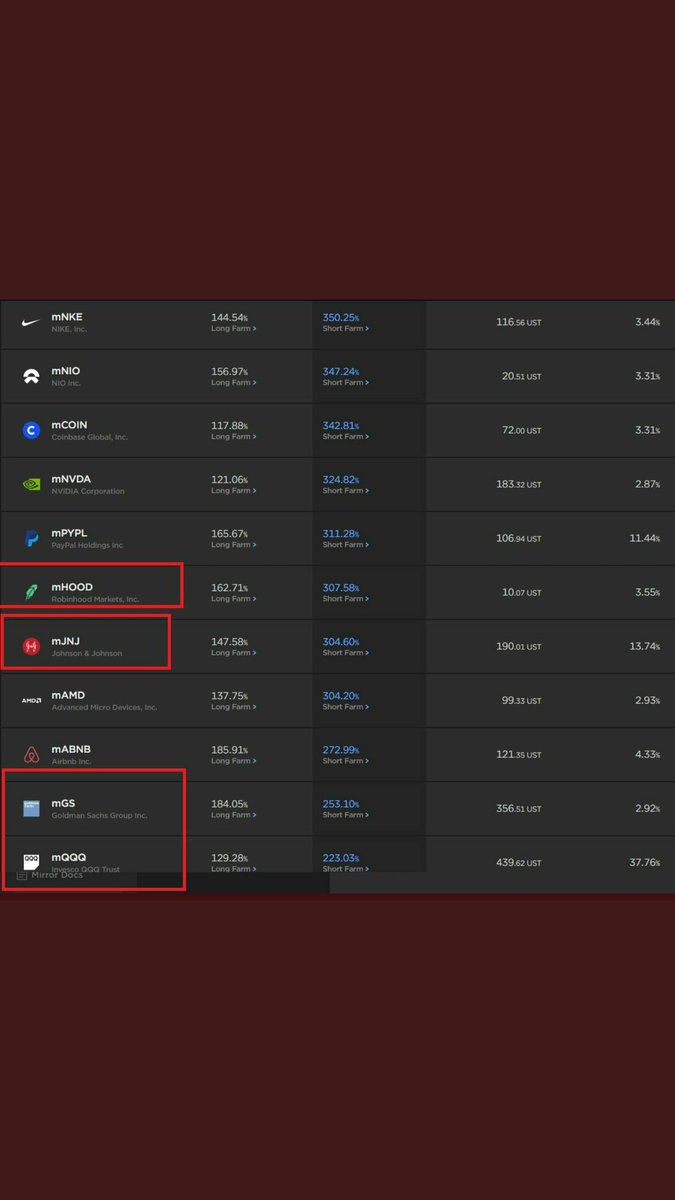Open the Short Farm link for mGS
The image size is (675, 1200).
(x=345, y=815)
